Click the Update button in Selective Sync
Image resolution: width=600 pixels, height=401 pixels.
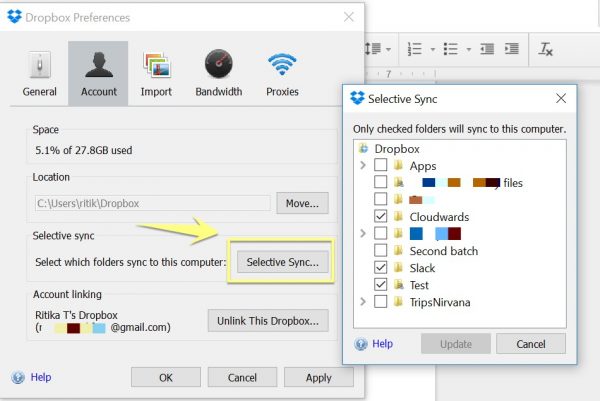tap(456, 344)
